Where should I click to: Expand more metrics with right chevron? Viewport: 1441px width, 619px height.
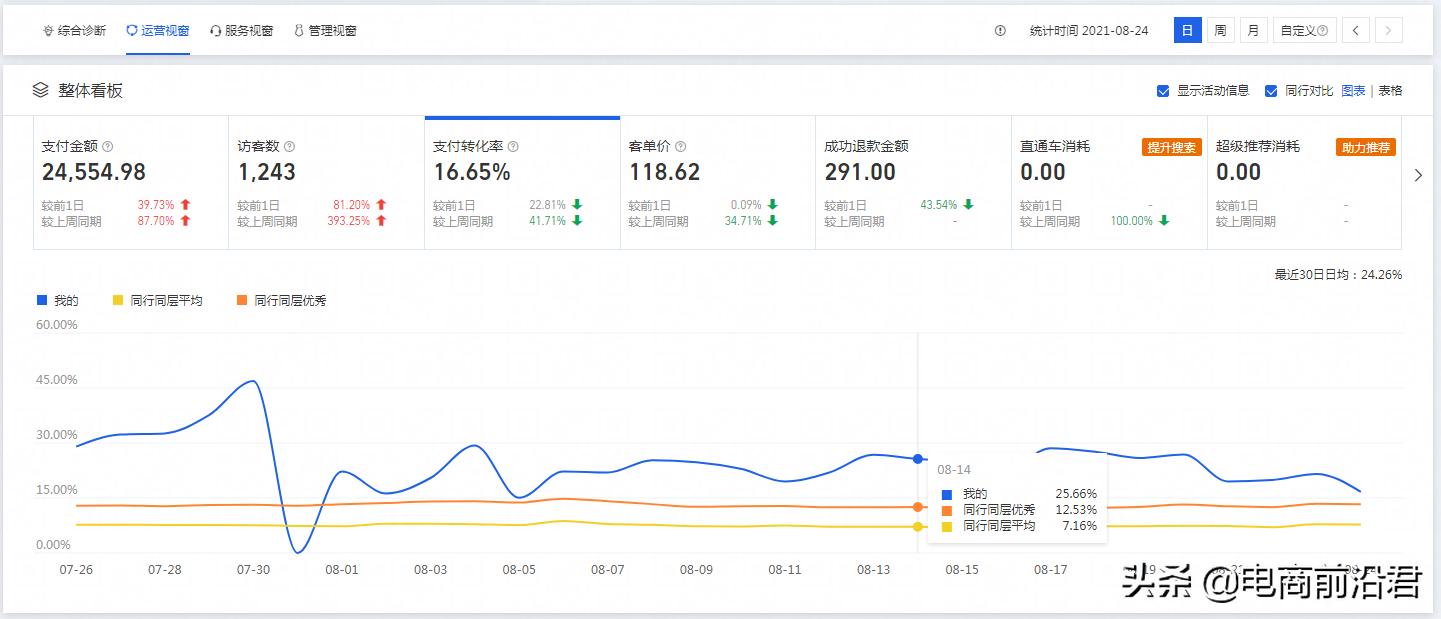(x=1418, y=176)
